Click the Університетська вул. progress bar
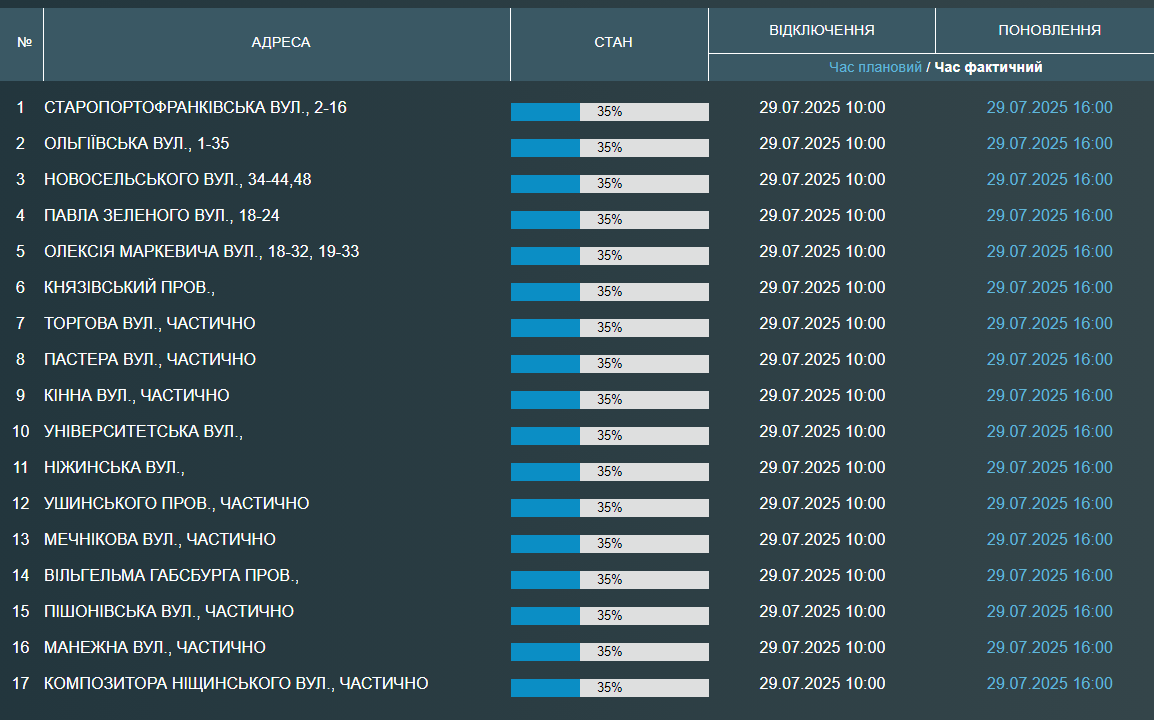This screenshot has height=720, width=1154. [x=609, y=435]
